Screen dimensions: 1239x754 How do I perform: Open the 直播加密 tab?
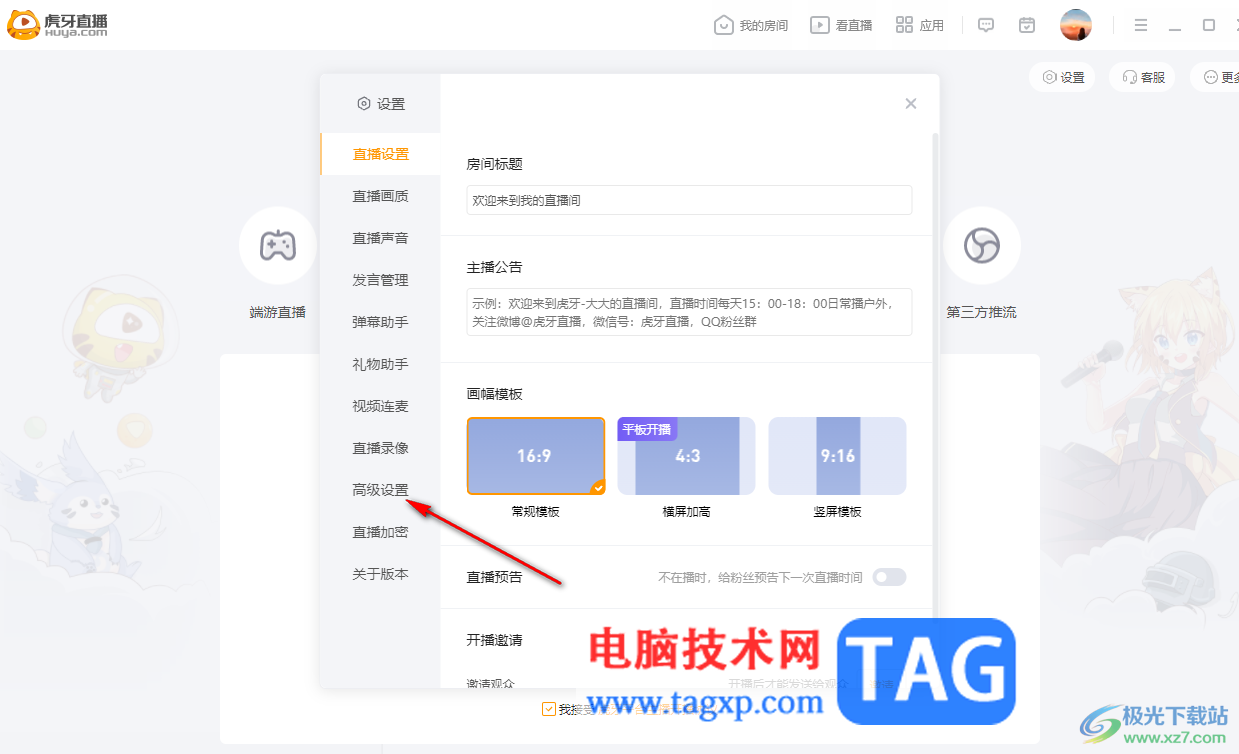380,532
